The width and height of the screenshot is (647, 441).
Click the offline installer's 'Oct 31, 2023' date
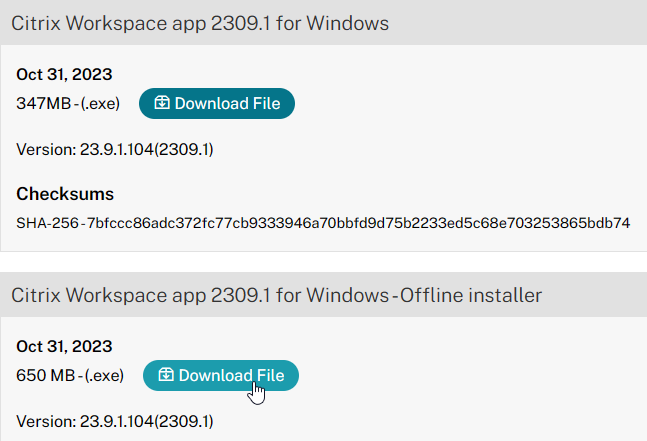click(x=64, y=347)
